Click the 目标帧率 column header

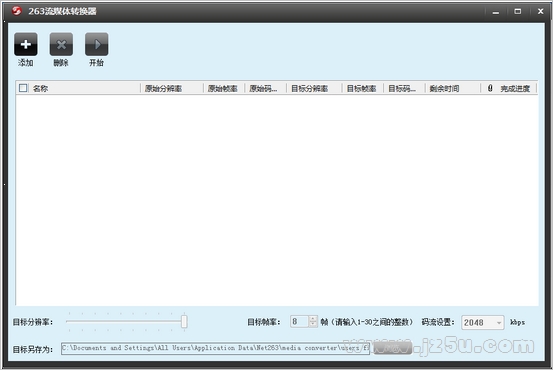(363, 88)
